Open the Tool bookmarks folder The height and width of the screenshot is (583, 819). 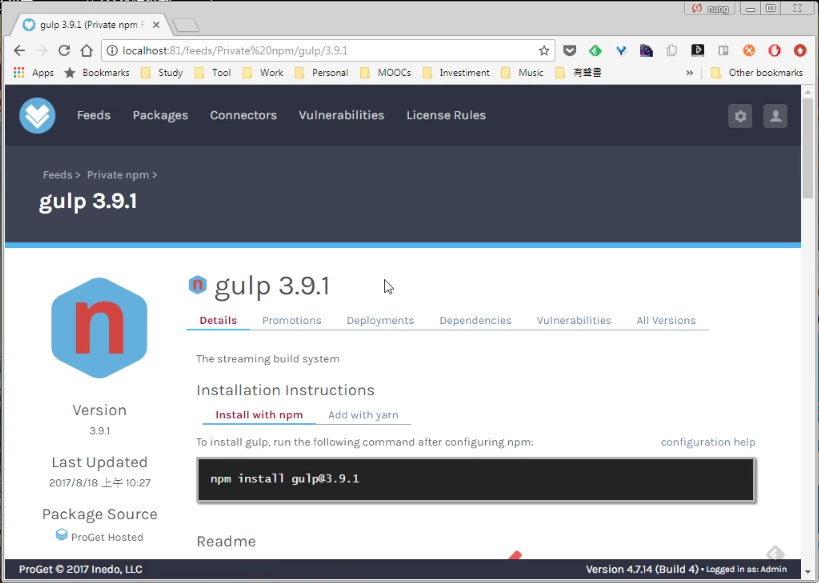213,73
